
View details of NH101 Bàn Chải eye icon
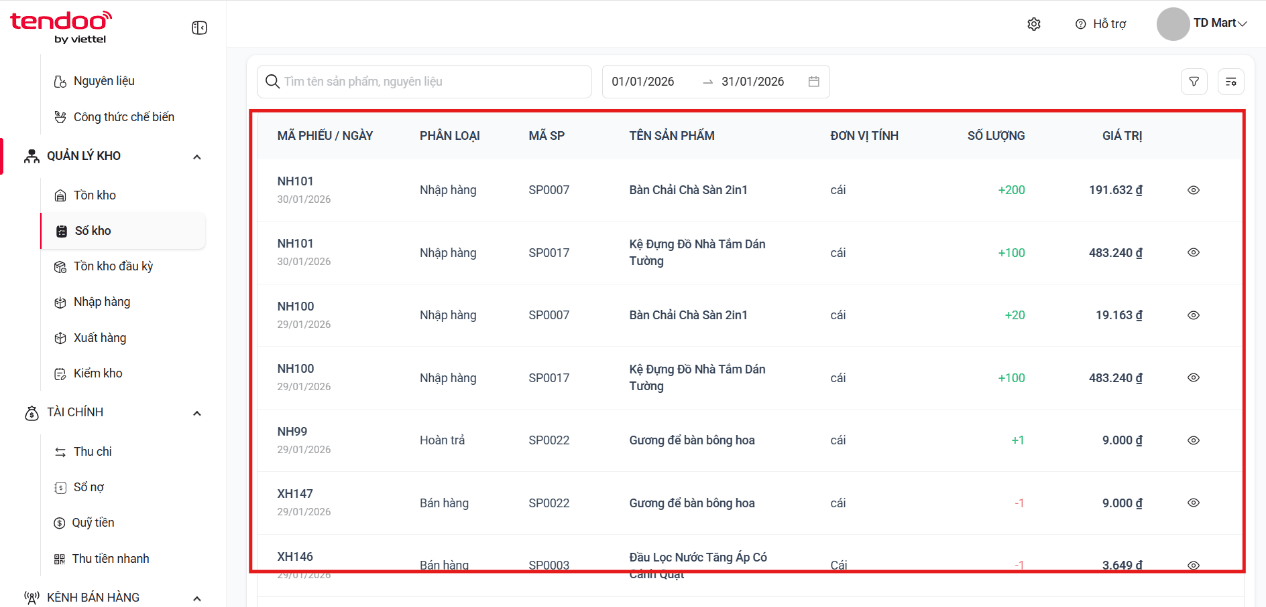click(x=1193, y=190)
